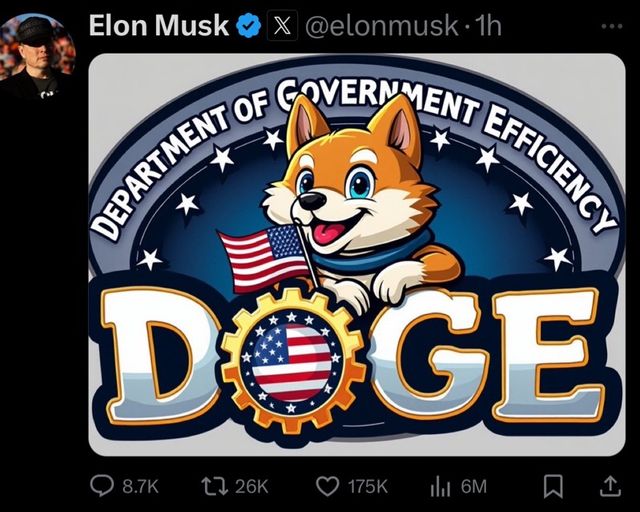The width and height of the screenshot is (640, 512).
Task: View the 8.7K replies count
Action: point(140,487)
